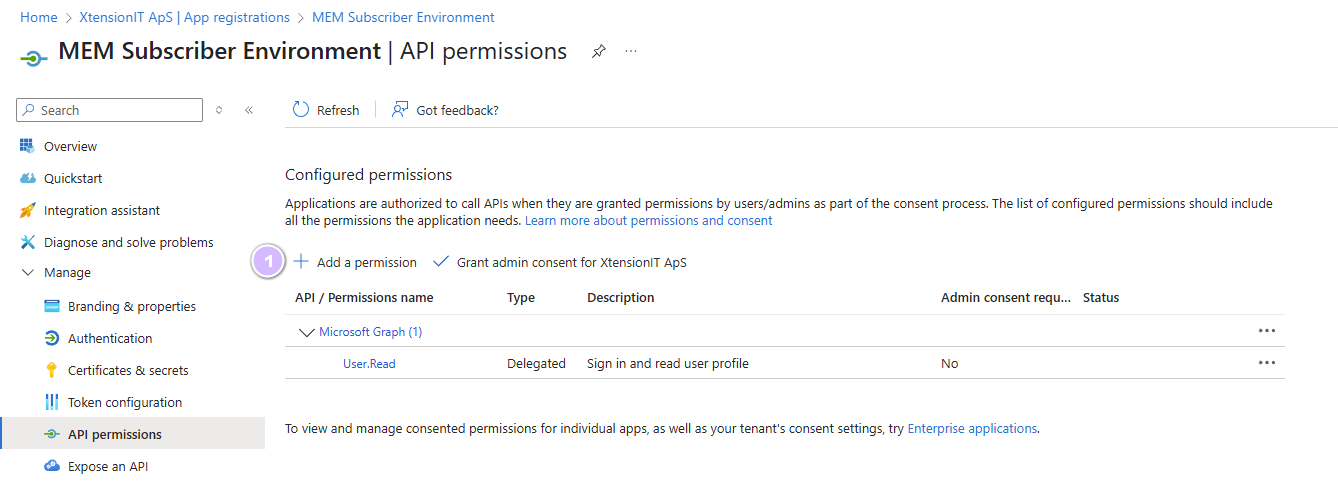This screenshot has width=1338, height=484.
Task: Open the ellipsis menu next to title
Action: click(631, 51)
